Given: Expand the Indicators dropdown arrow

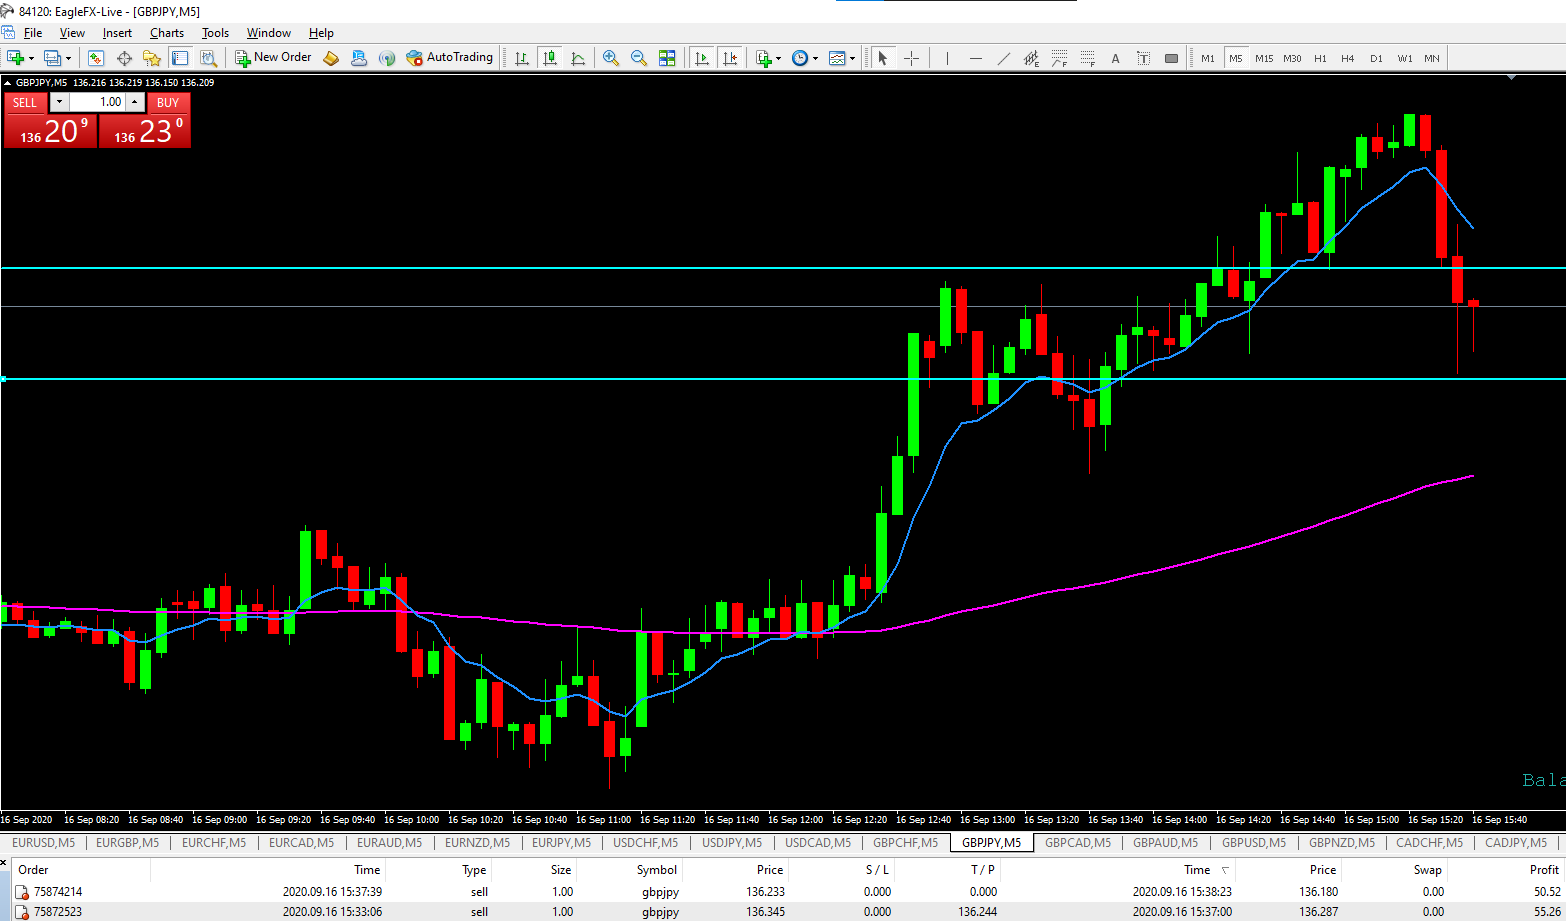Looking at the screenshot, I should coord(779,58).
